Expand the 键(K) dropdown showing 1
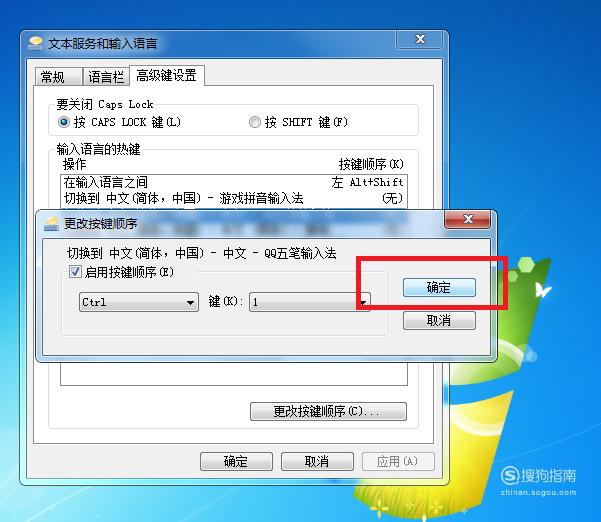 coord(310,302)
